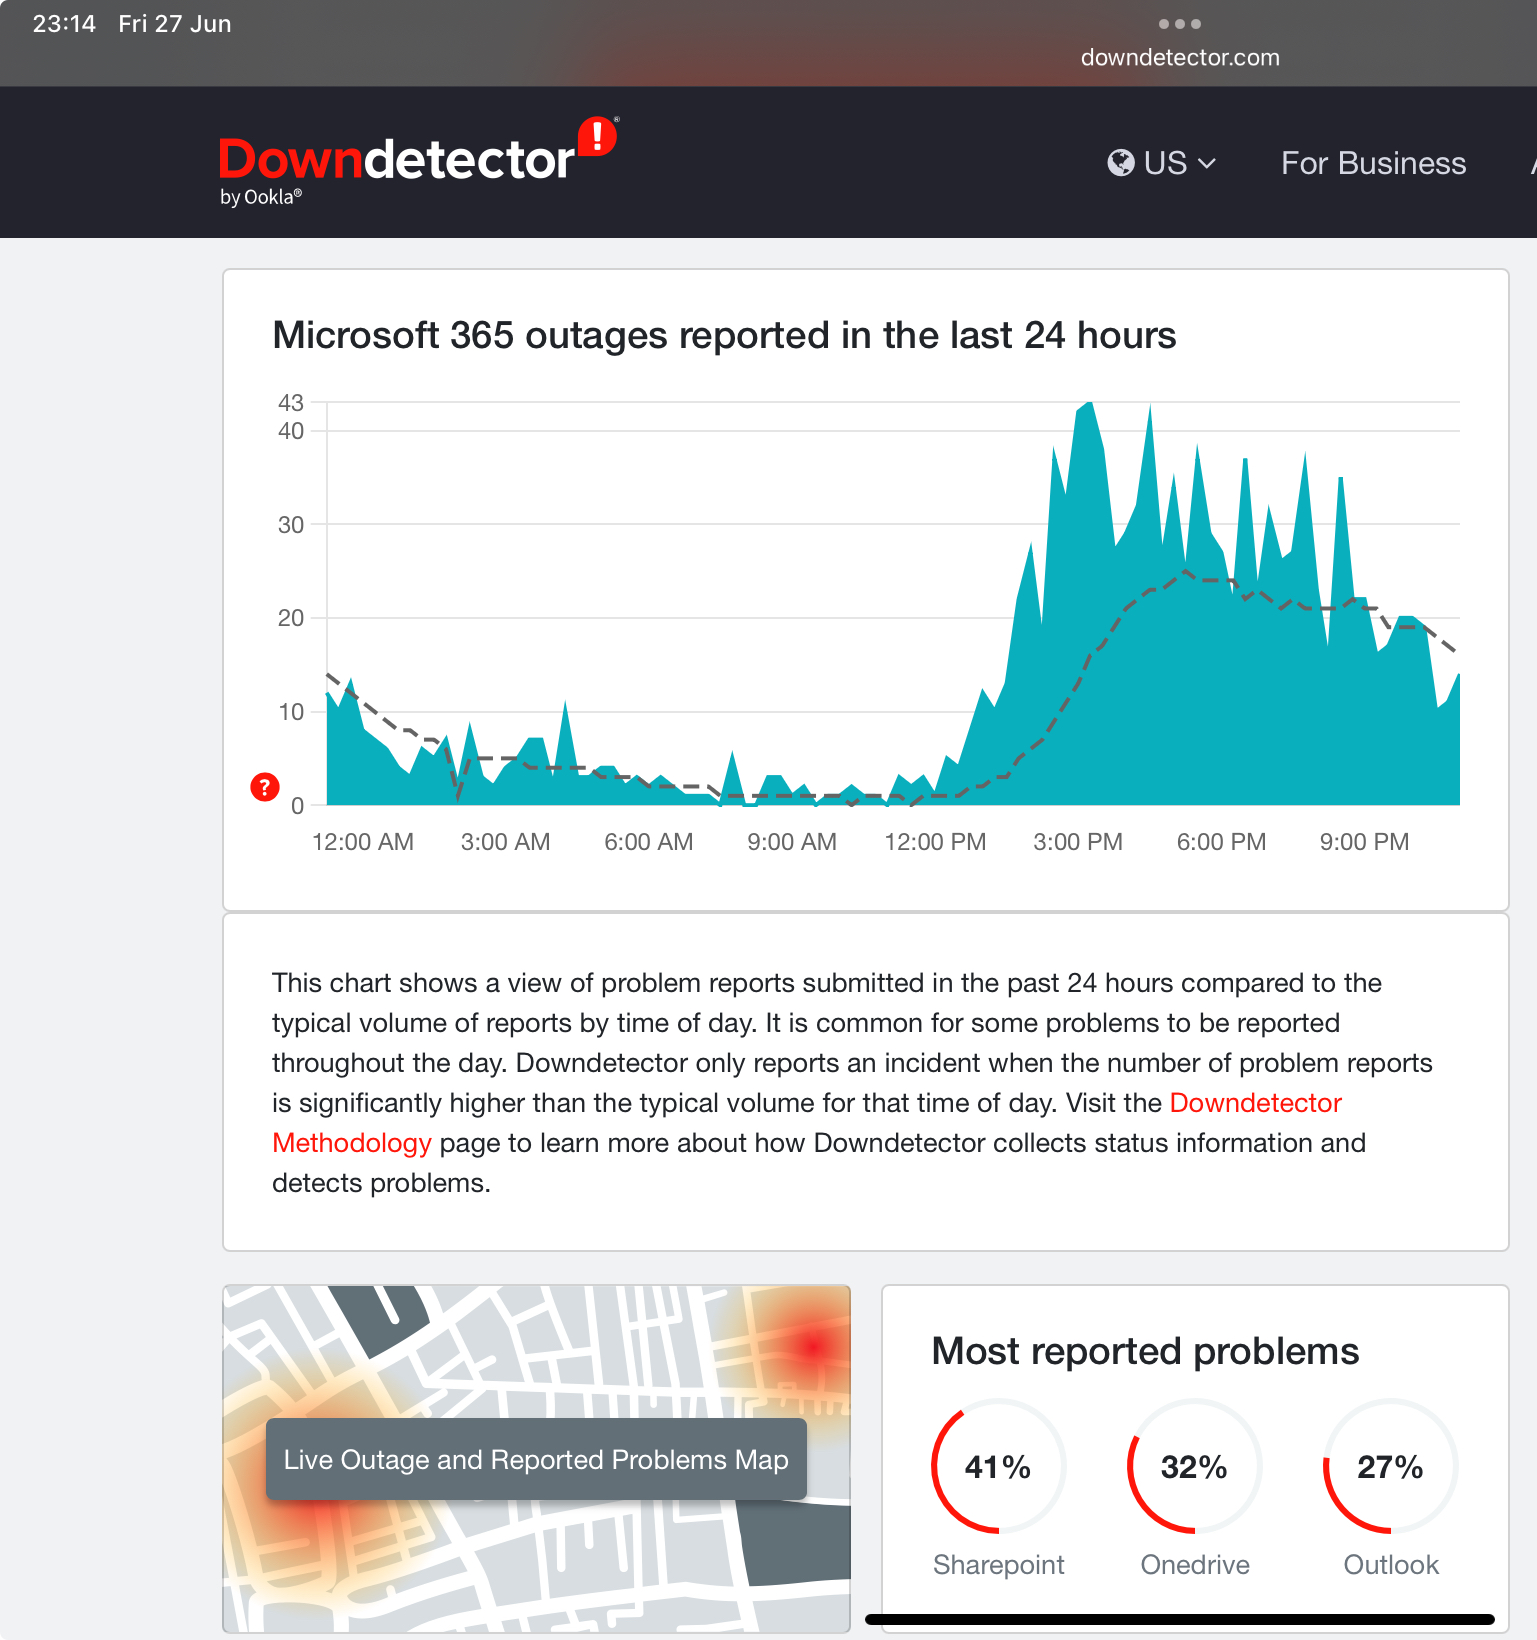Tap the 23:14 status bar clock
This screenshot has height=1640, width=1537.
pos(64,24)
